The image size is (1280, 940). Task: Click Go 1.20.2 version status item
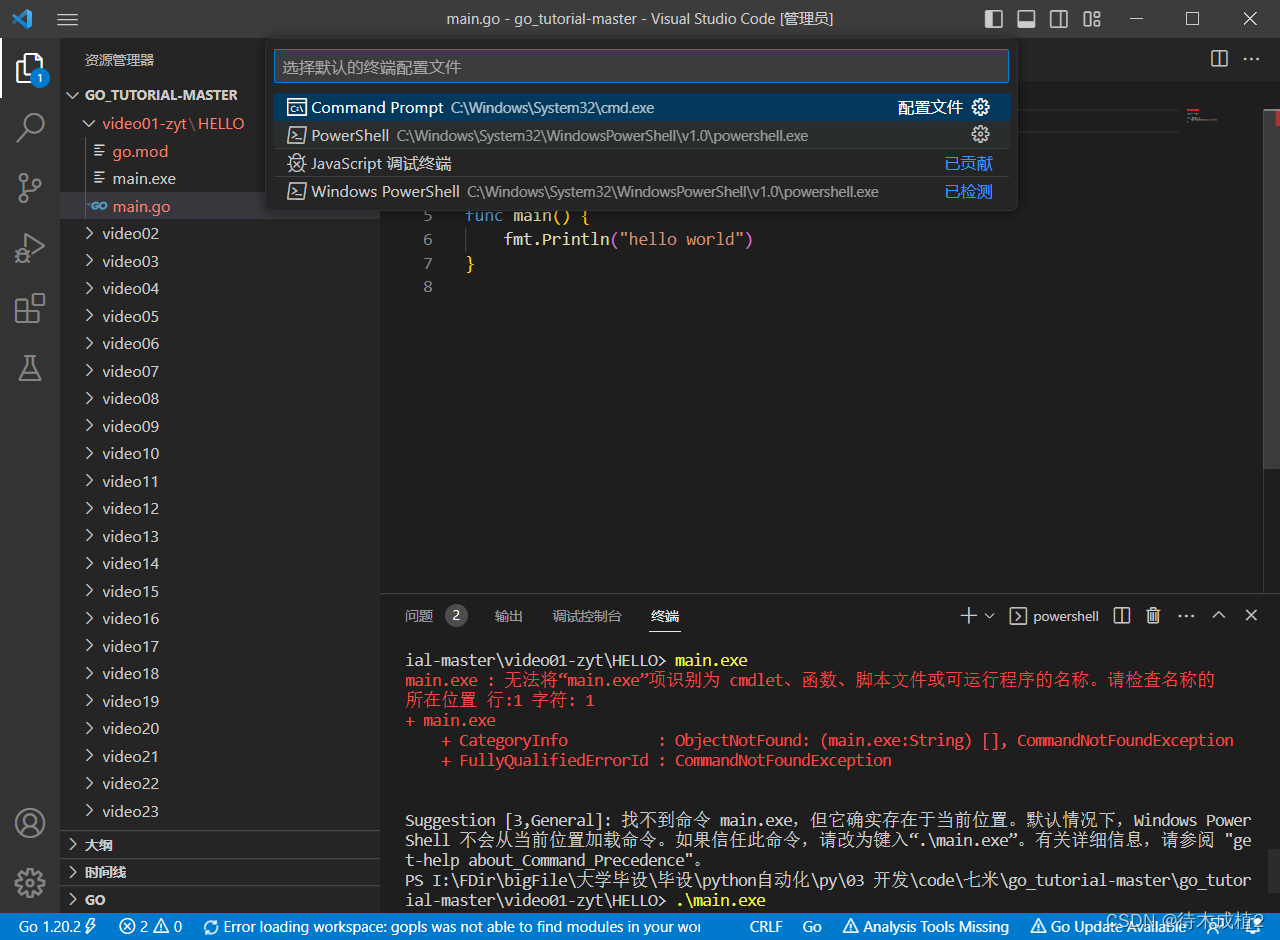click(58, 926)
